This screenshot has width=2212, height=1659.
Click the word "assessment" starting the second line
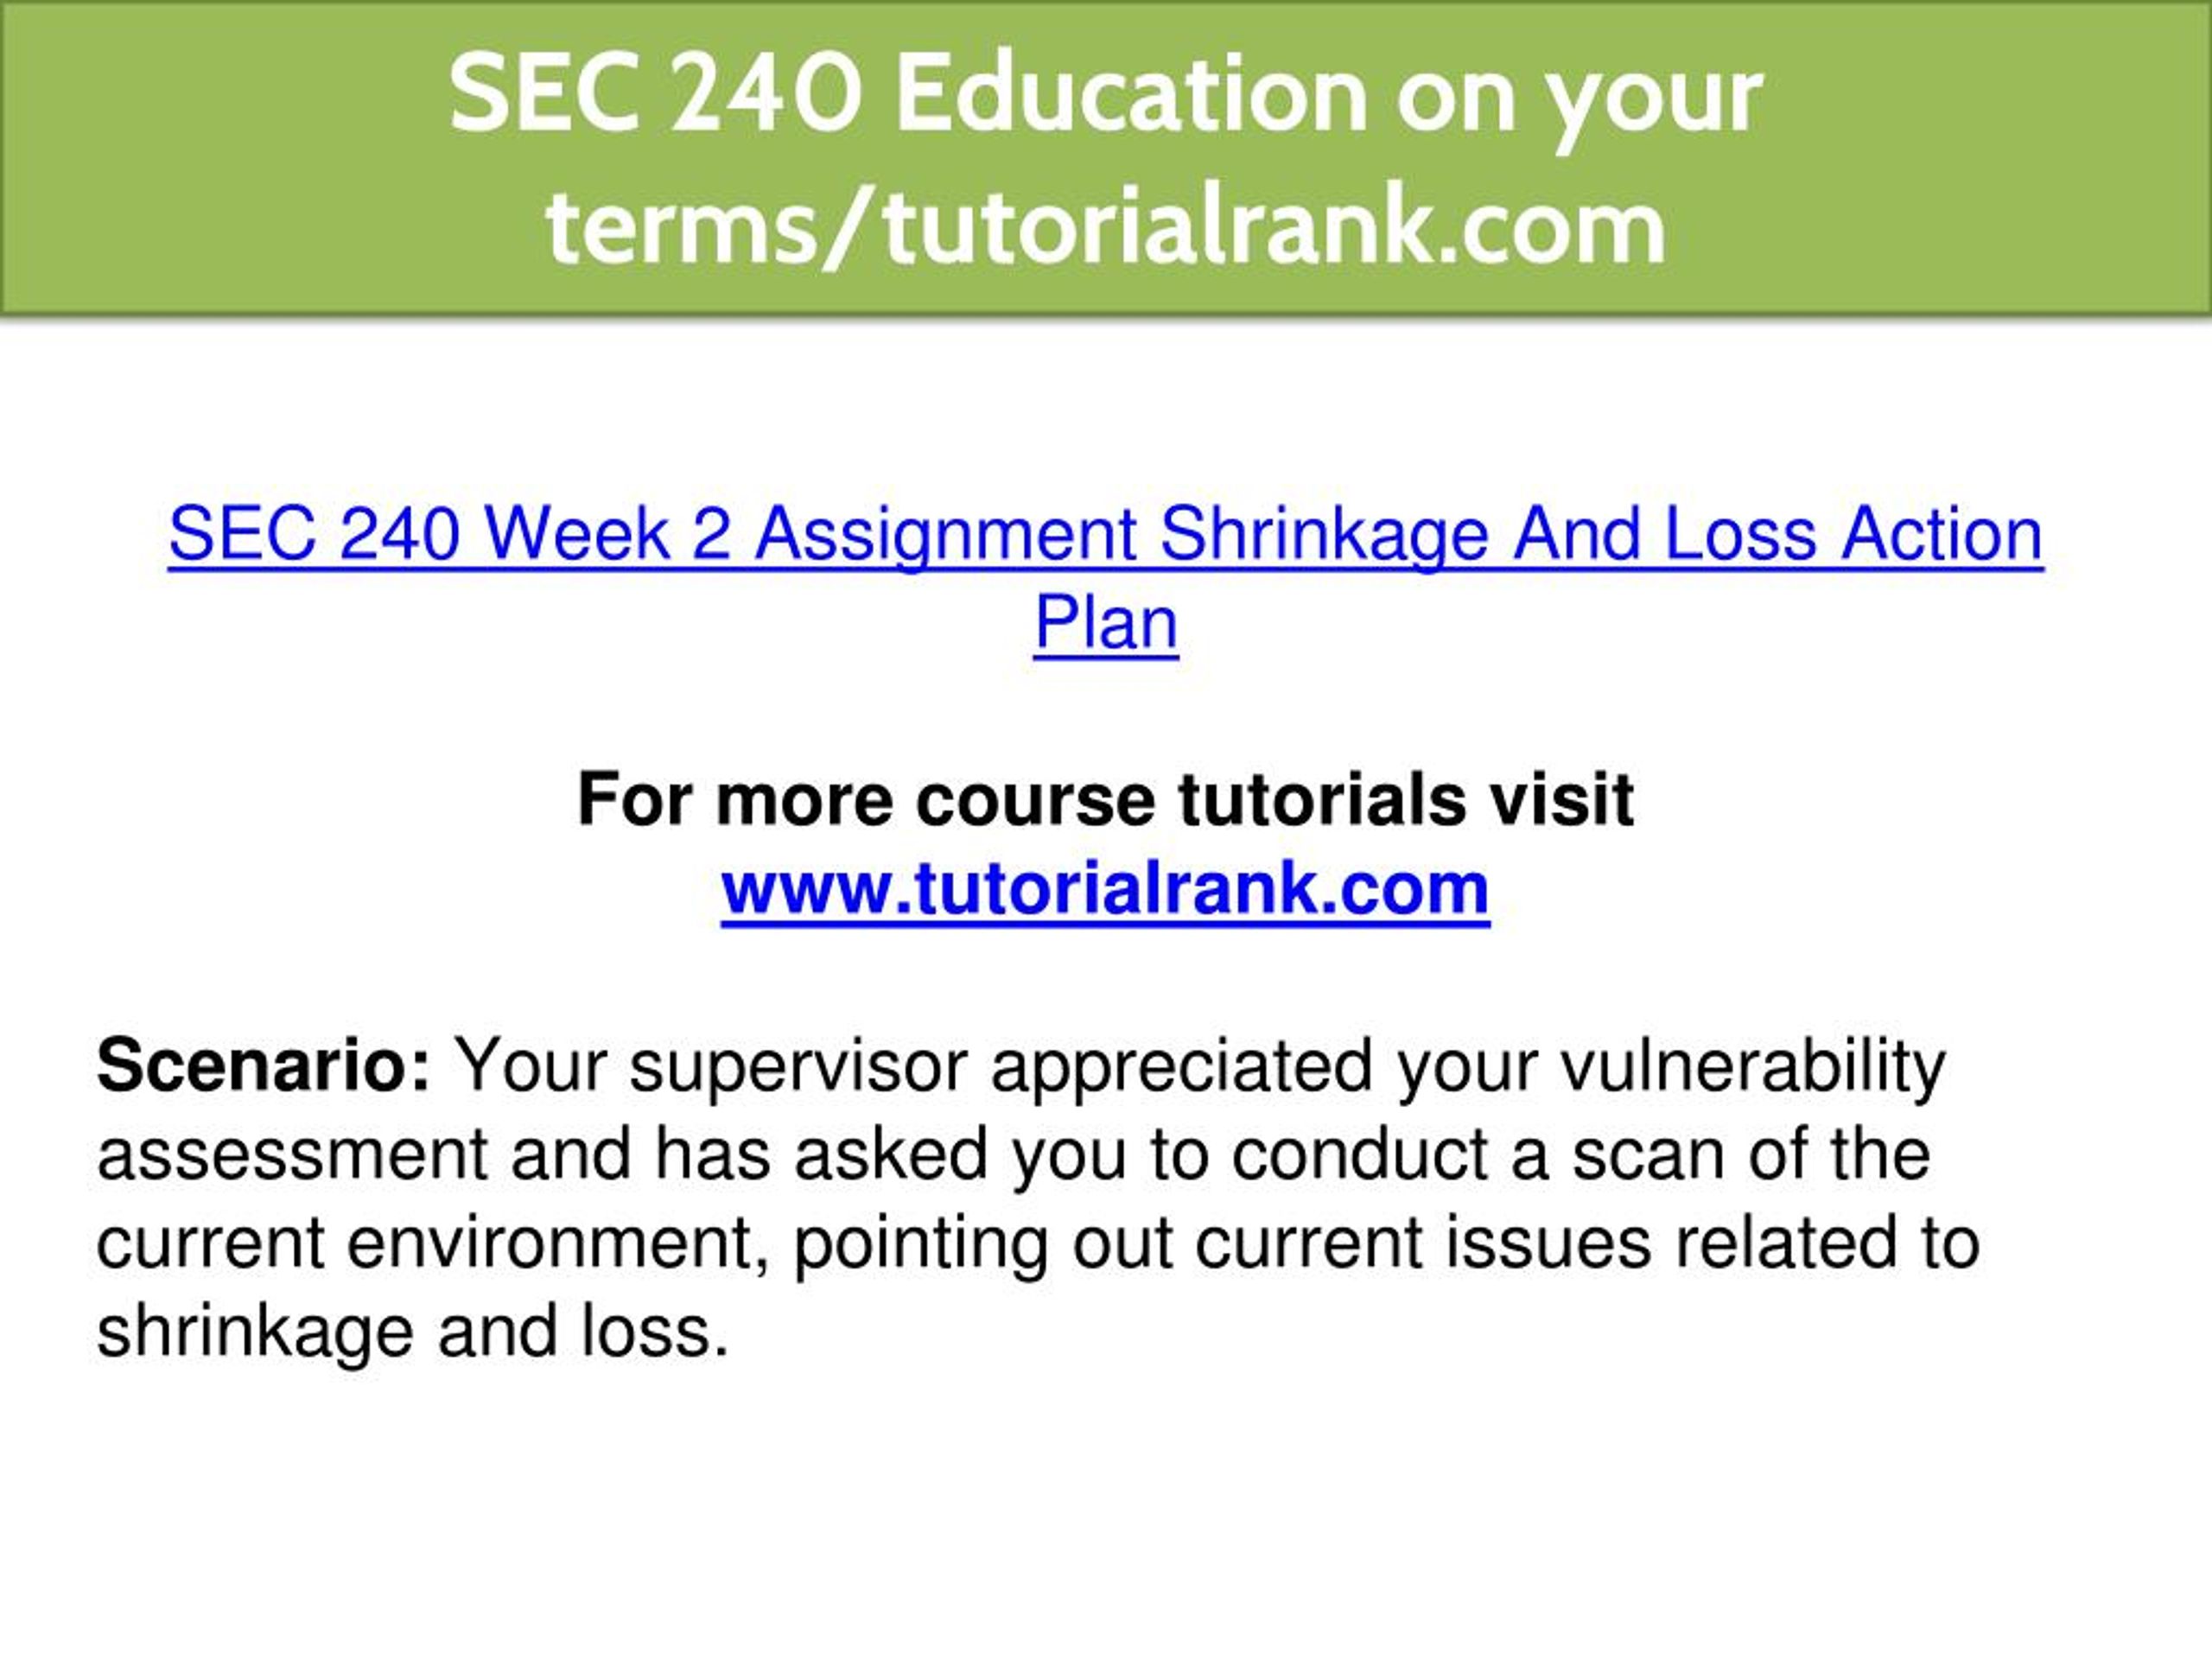[x=292, y=1155]
